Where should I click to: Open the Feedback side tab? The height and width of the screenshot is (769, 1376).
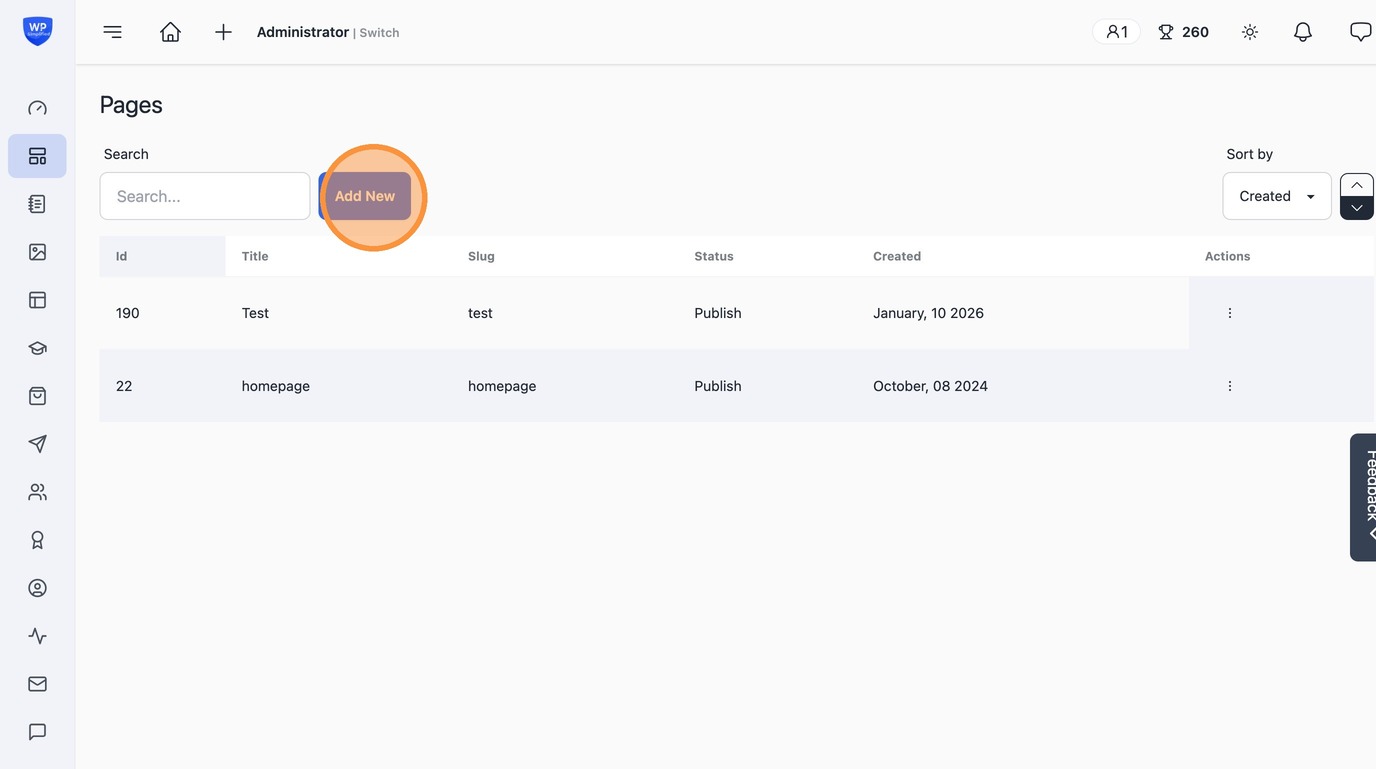click(x=1364, y=497)
